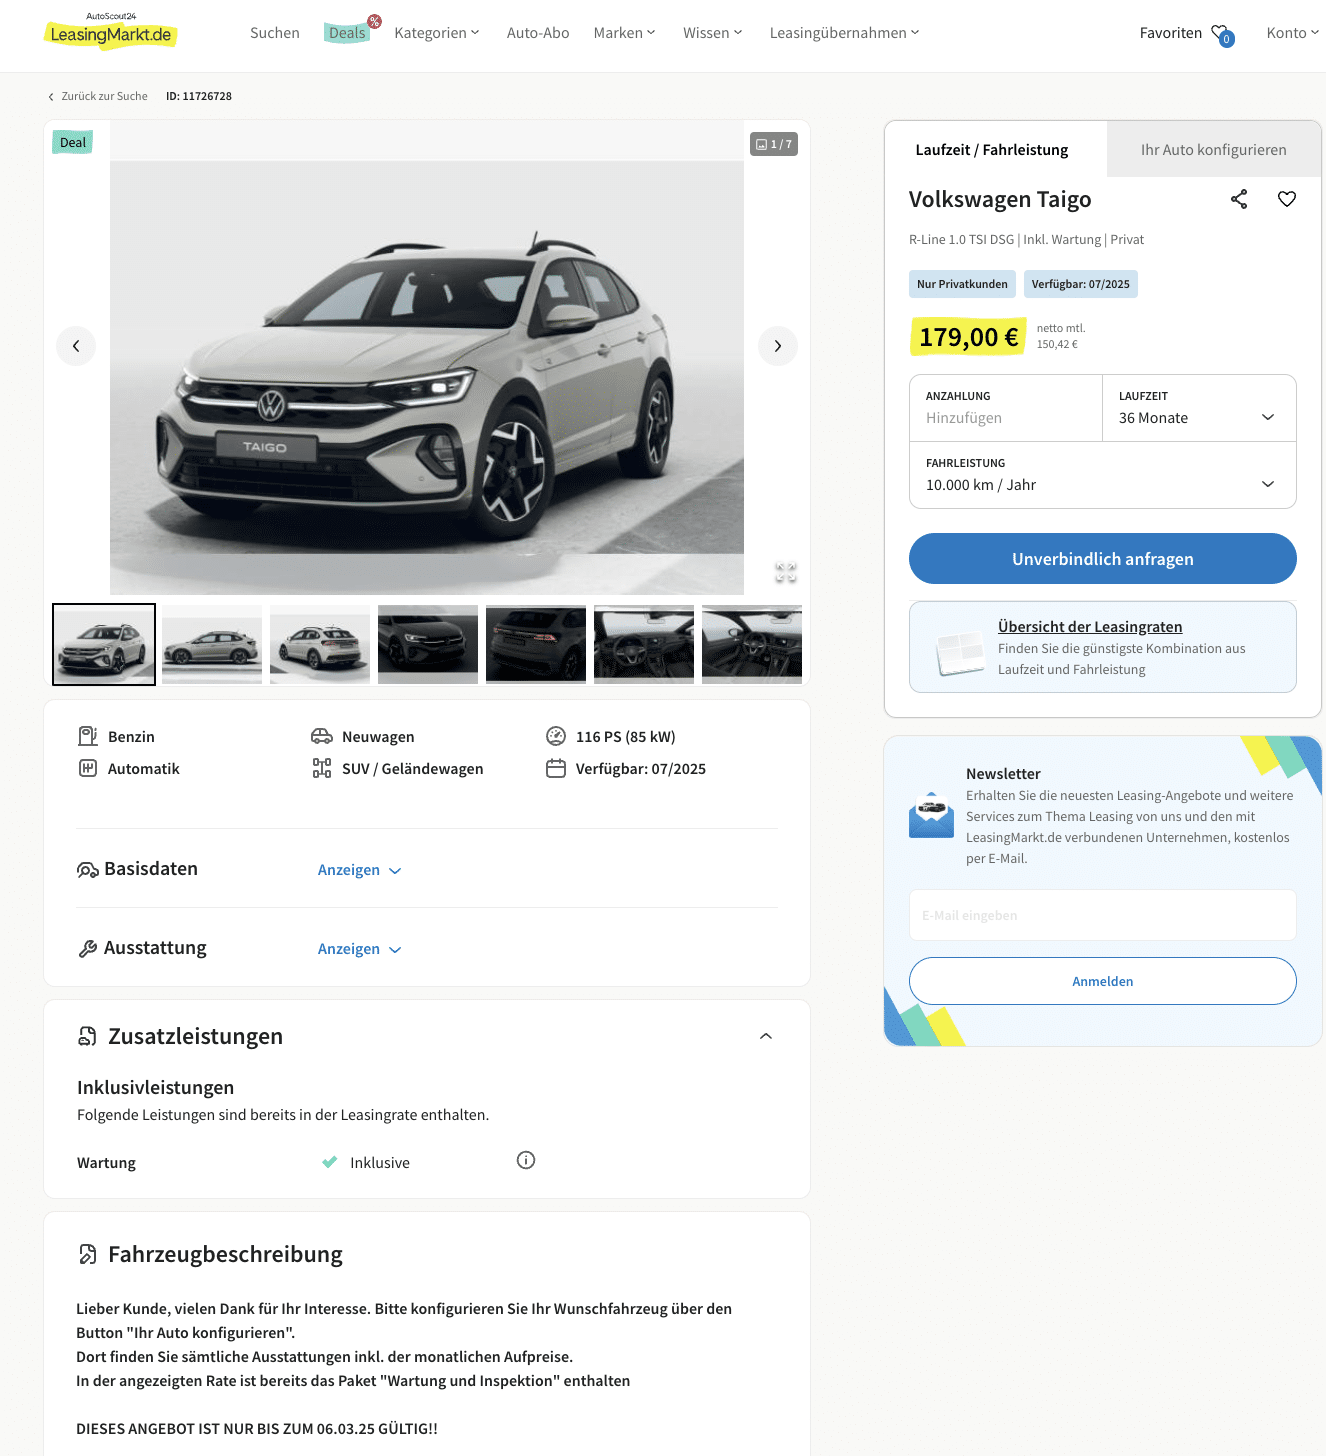Select the seventh interior thumbnail

tap(752, 644)
